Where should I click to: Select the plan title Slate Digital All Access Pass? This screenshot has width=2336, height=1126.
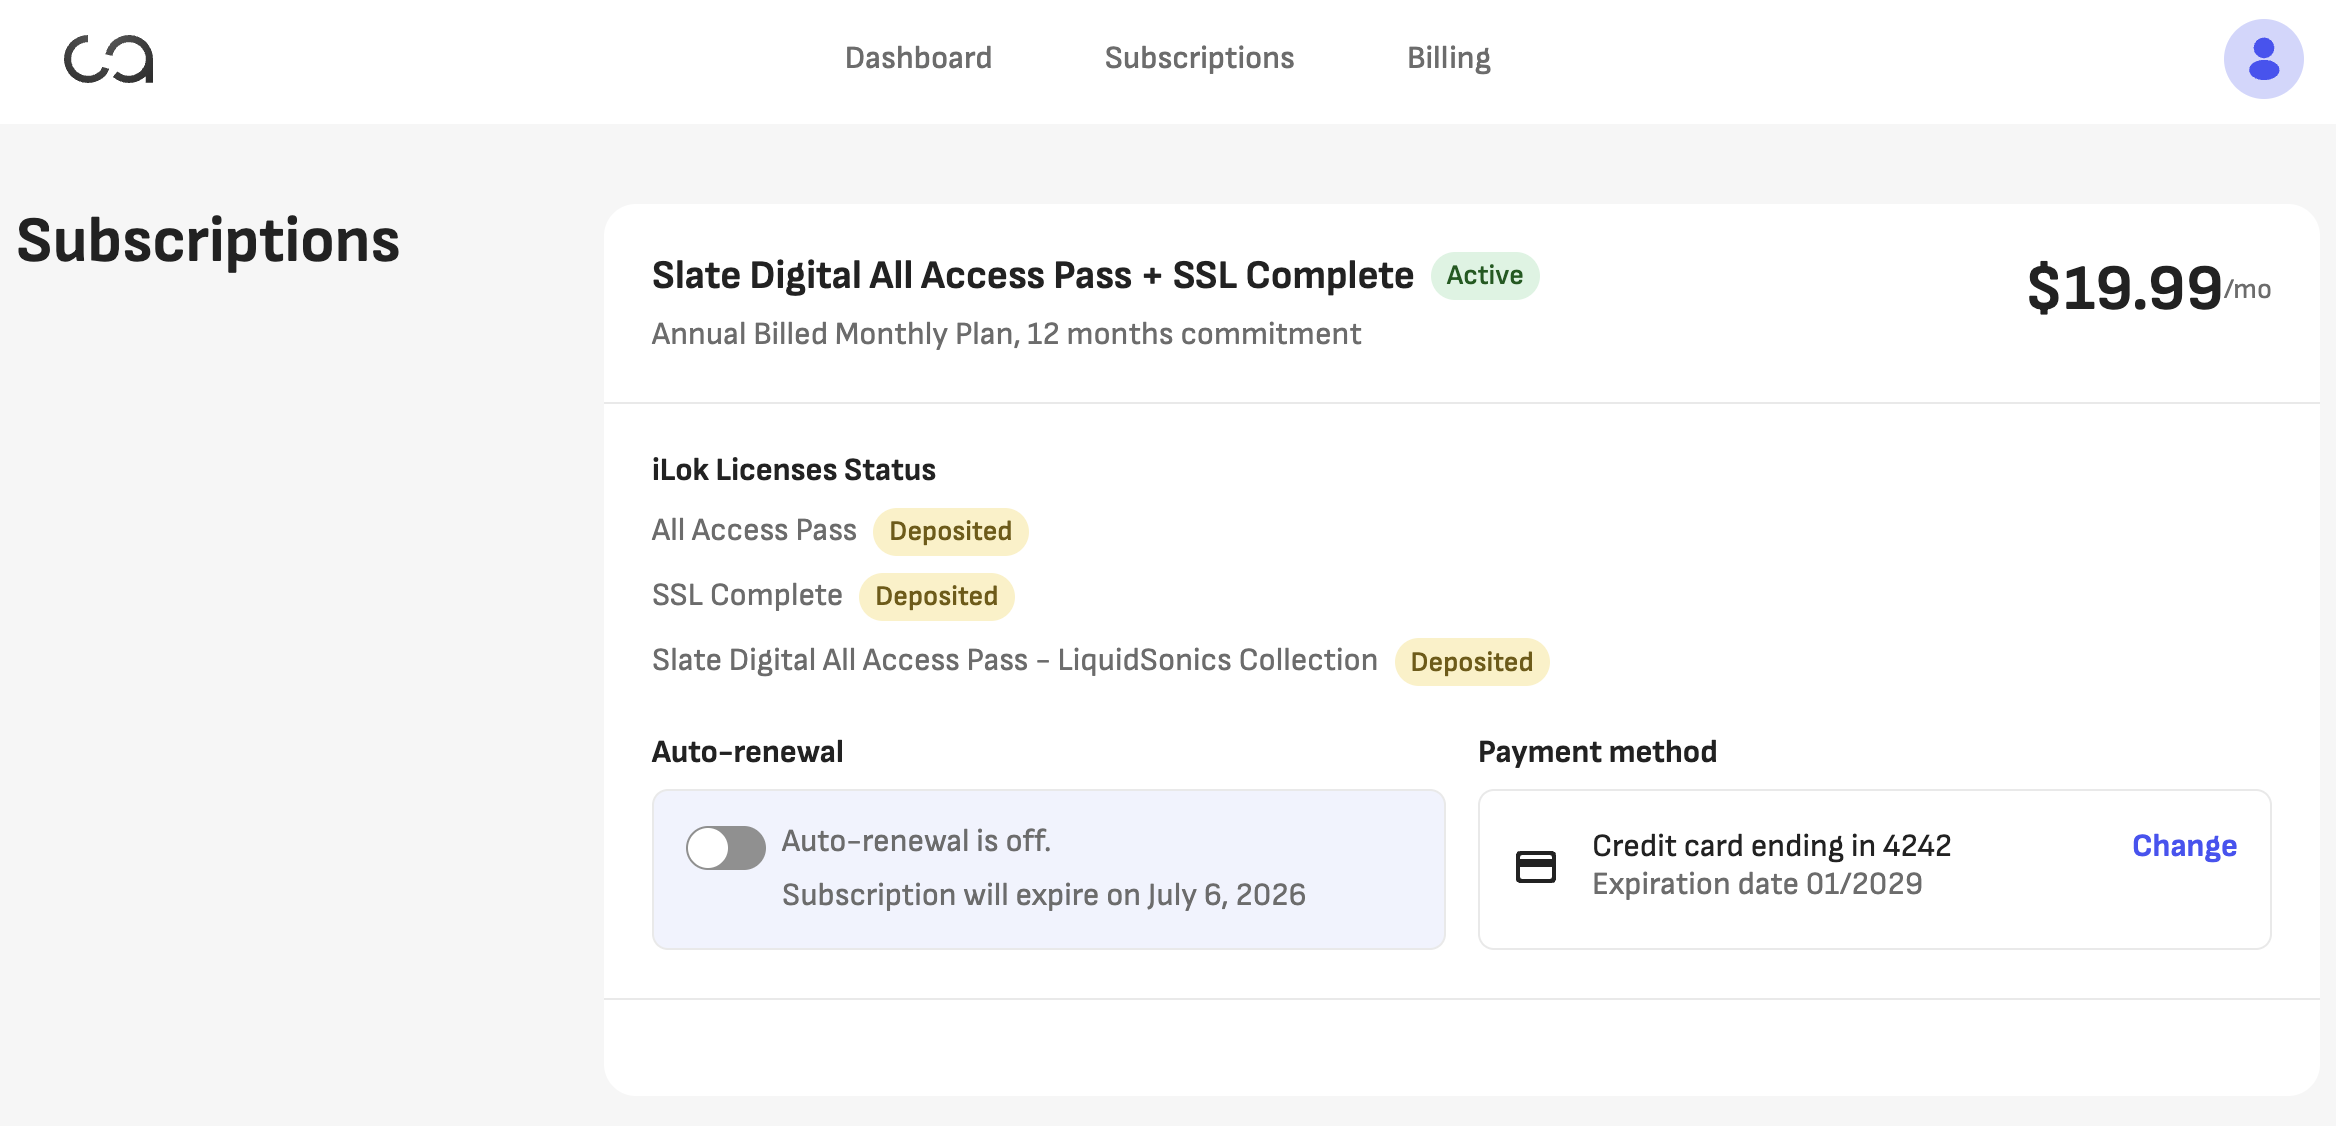click(x=1032, y=275)
